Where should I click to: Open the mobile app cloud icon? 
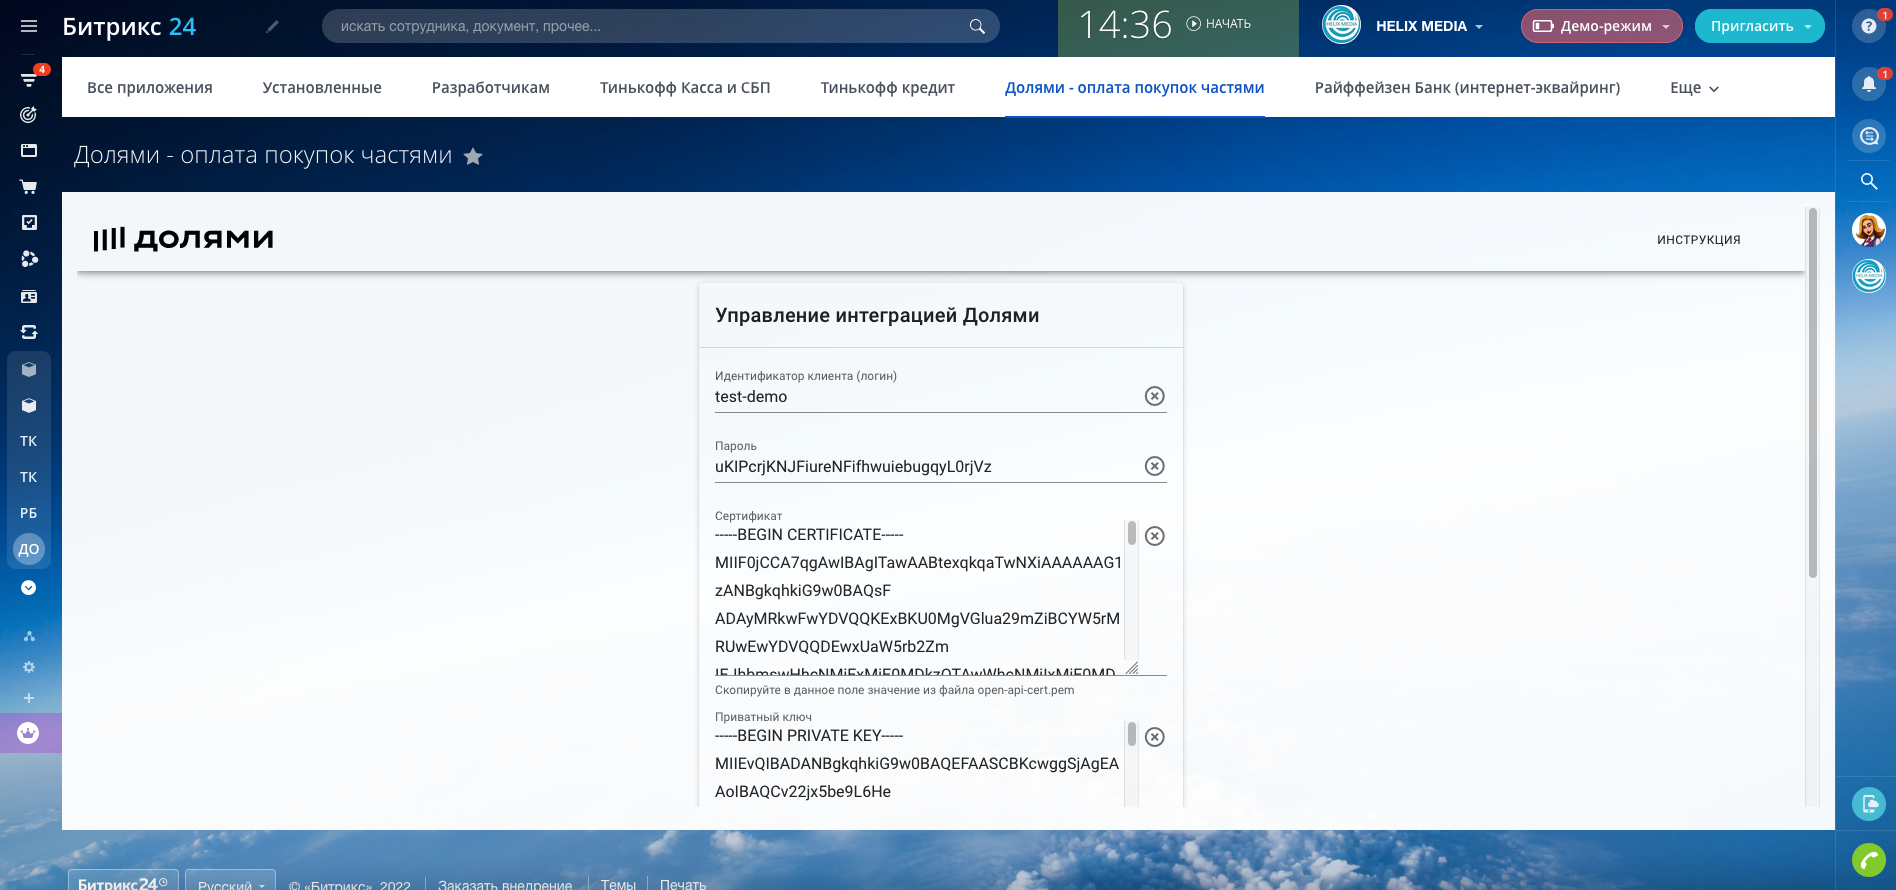coord(1869,804)
